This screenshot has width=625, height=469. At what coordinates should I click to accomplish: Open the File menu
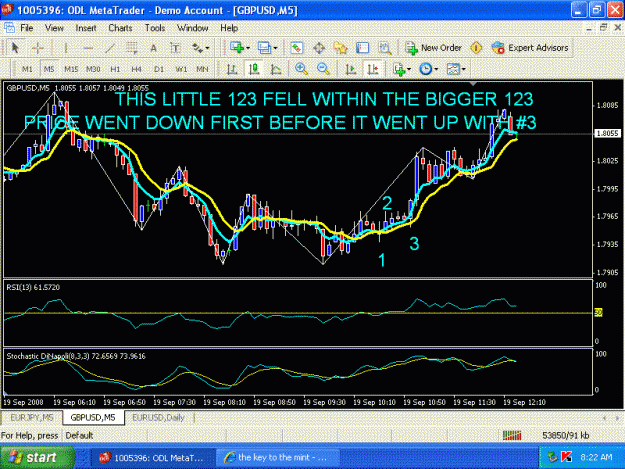27,28
